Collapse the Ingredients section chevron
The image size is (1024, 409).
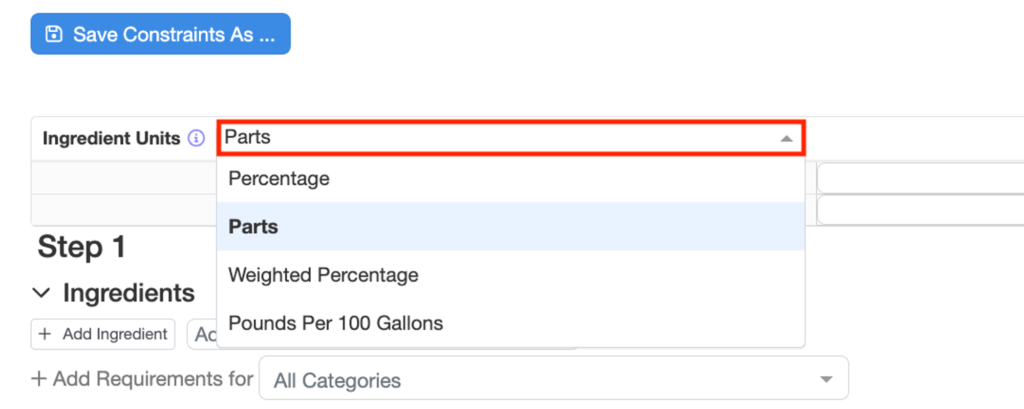coord(42,293)
